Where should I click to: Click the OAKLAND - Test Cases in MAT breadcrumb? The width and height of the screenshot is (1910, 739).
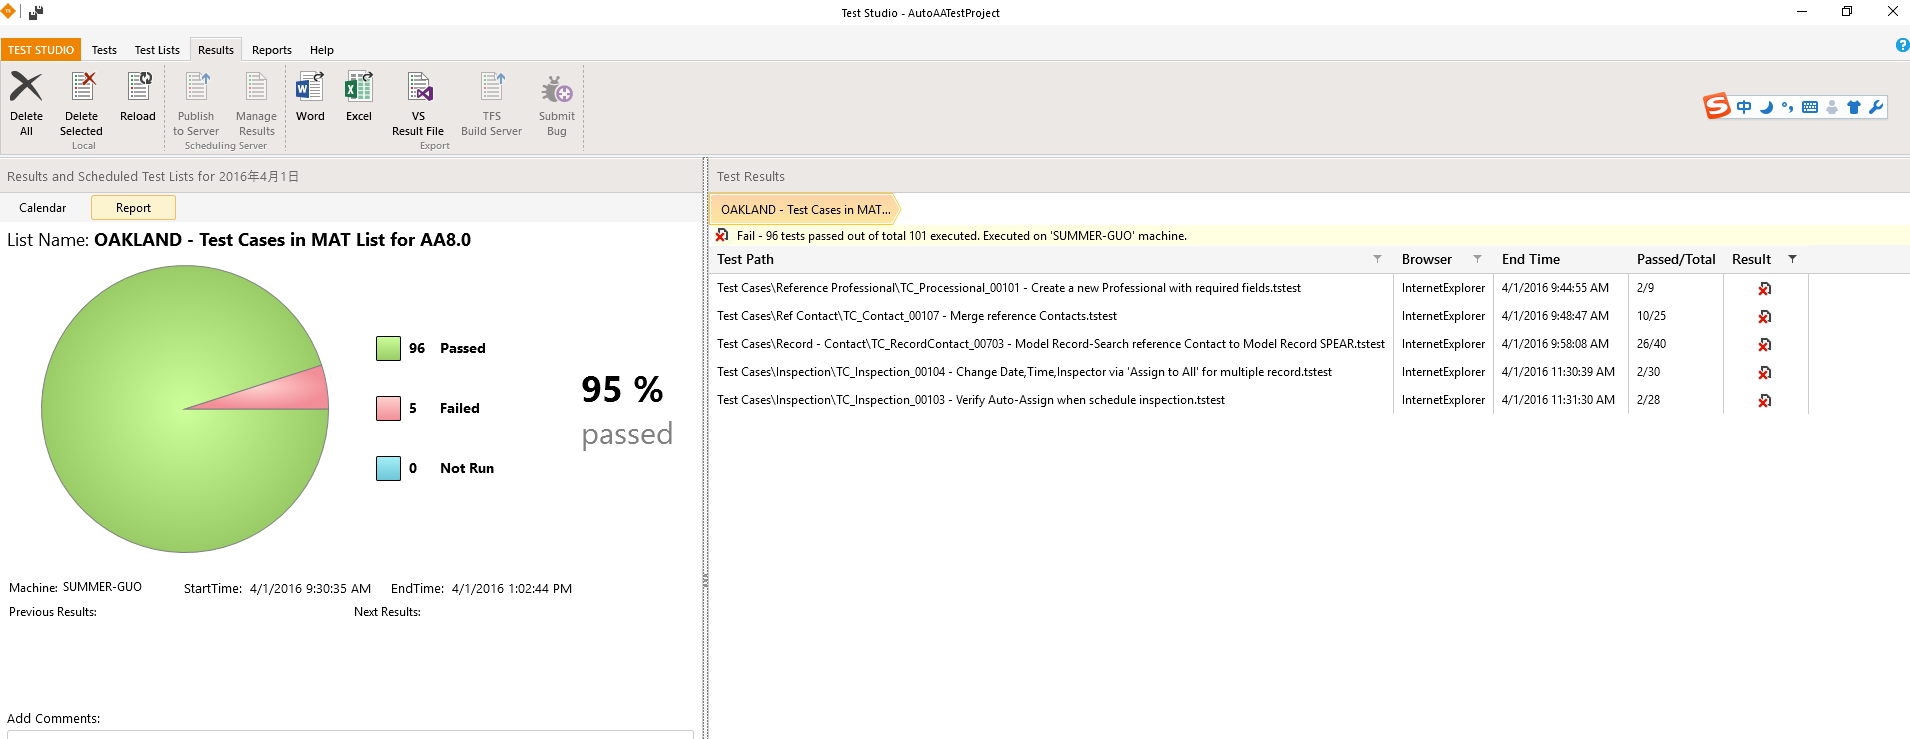[806, 210]
